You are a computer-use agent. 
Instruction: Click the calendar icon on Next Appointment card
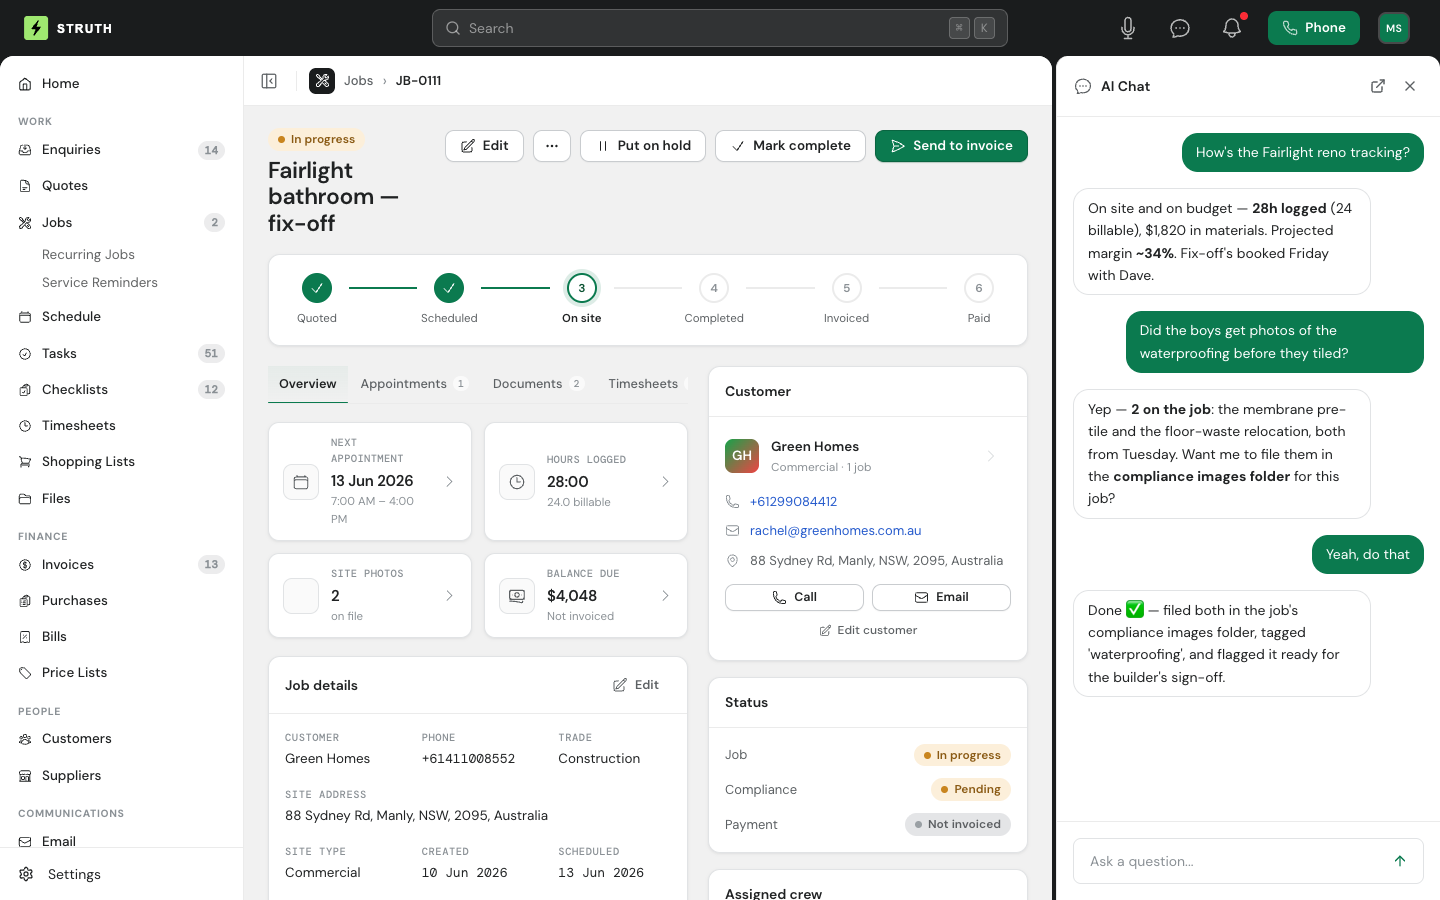pos(301,482)
